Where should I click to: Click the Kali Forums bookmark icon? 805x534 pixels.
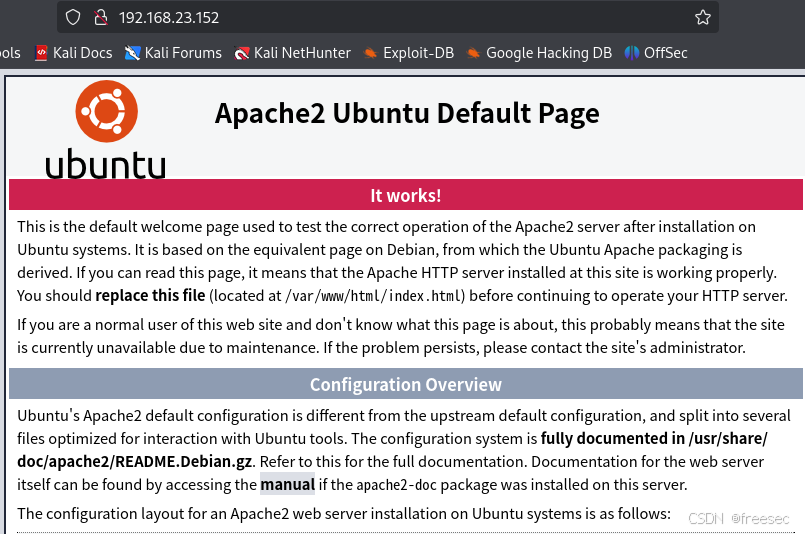[x=132, y=53]
